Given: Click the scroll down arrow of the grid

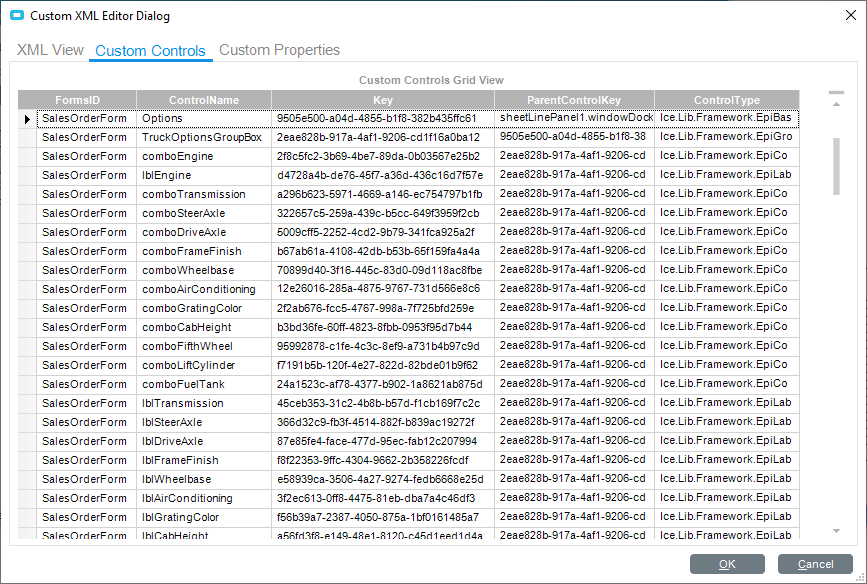Looking at the screenshot, I should point(836,531).
